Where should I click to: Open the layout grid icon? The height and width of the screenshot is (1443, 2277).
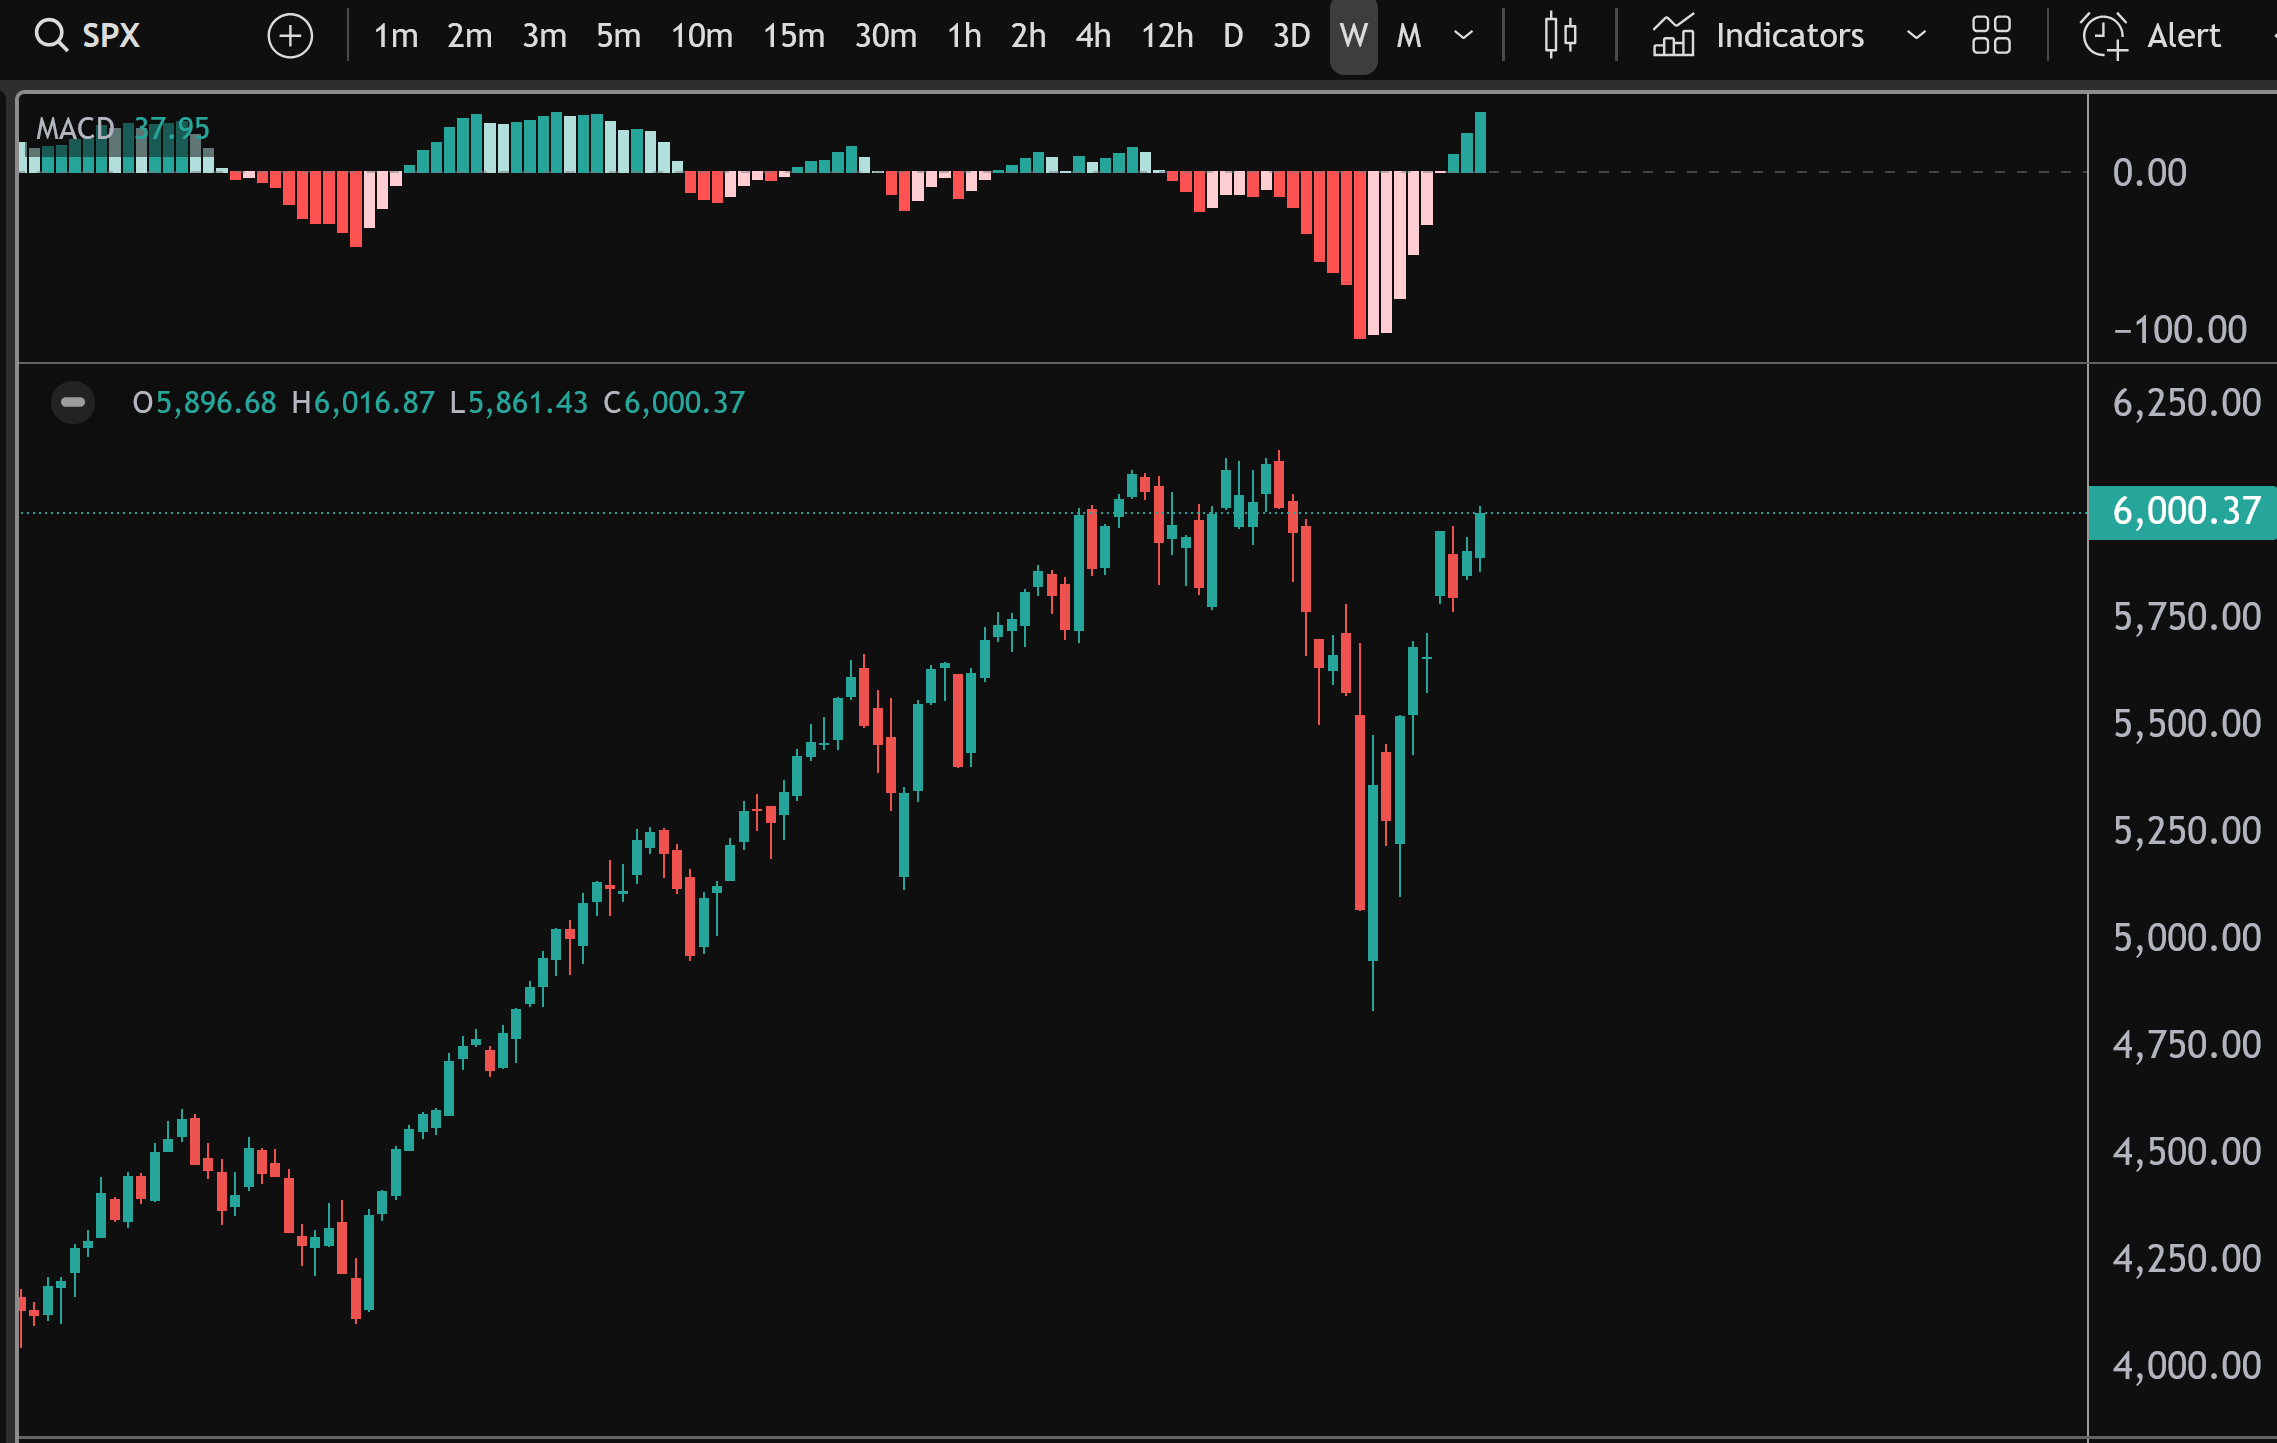1990,36
